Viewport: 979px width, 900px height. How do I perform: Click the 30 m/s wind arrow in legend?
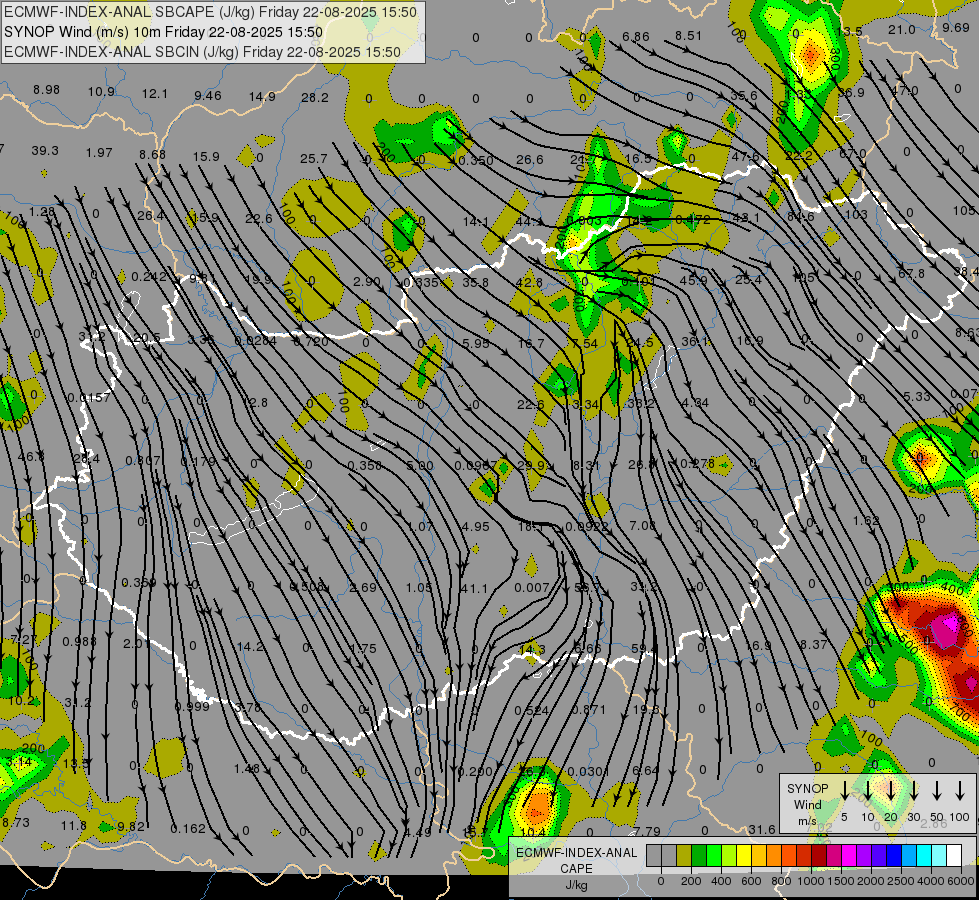(x=913, y=791)
